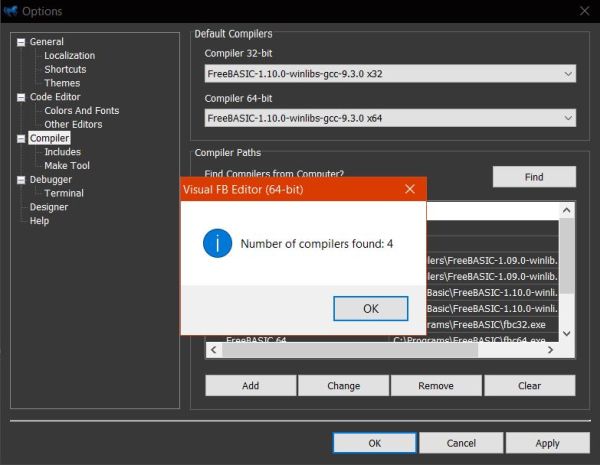Viewport: 600px width, 465px height.
Task: Click Remove under the compiler paths list
Action: click(436, 385)
